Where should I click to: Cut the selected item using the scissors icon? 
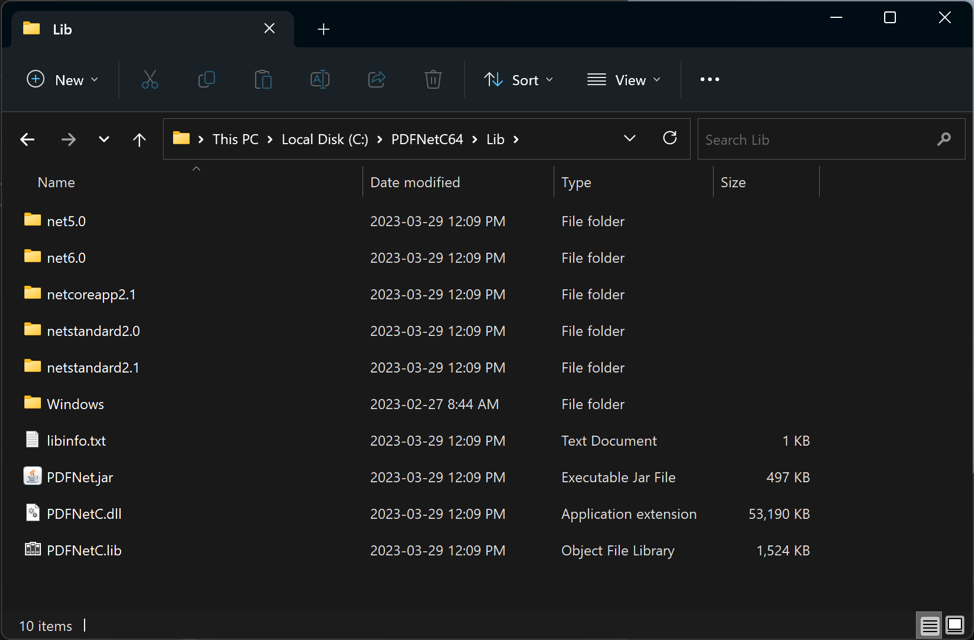click(149, 79)
